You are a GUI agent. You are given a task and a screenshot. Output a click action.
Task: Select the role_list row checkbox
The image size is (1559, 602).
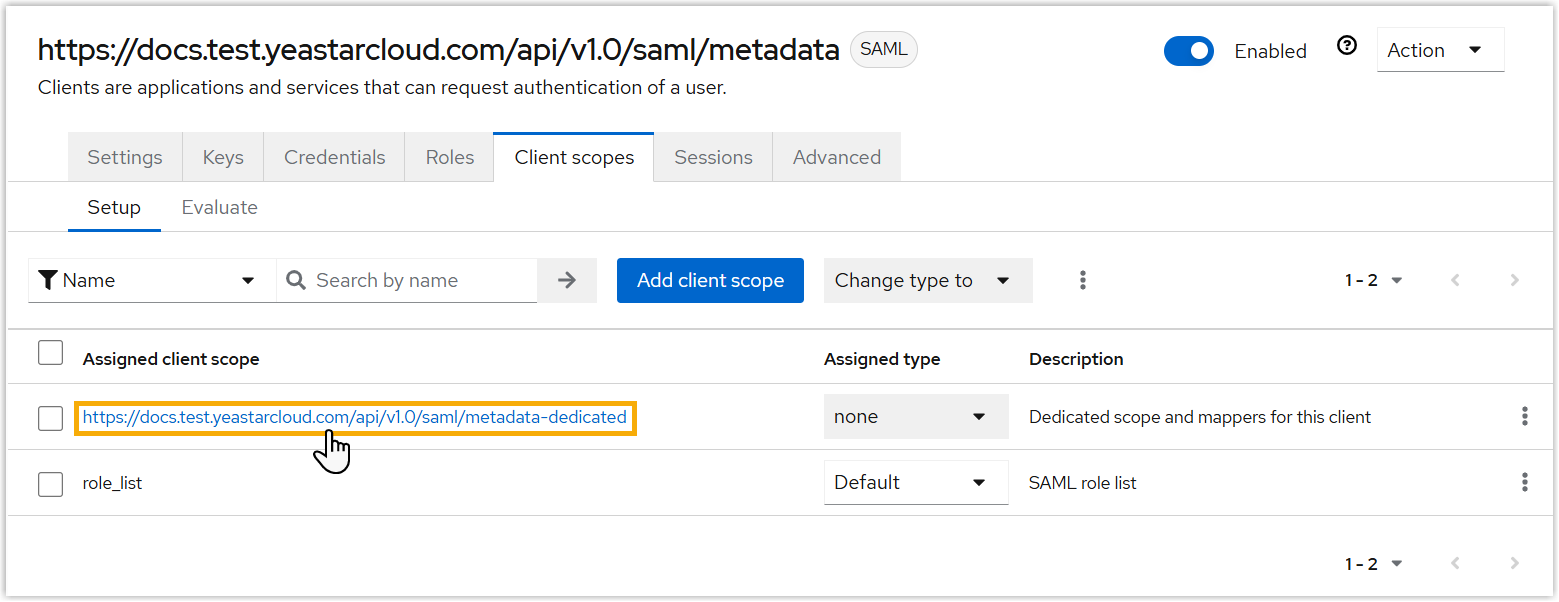(50, 484)
